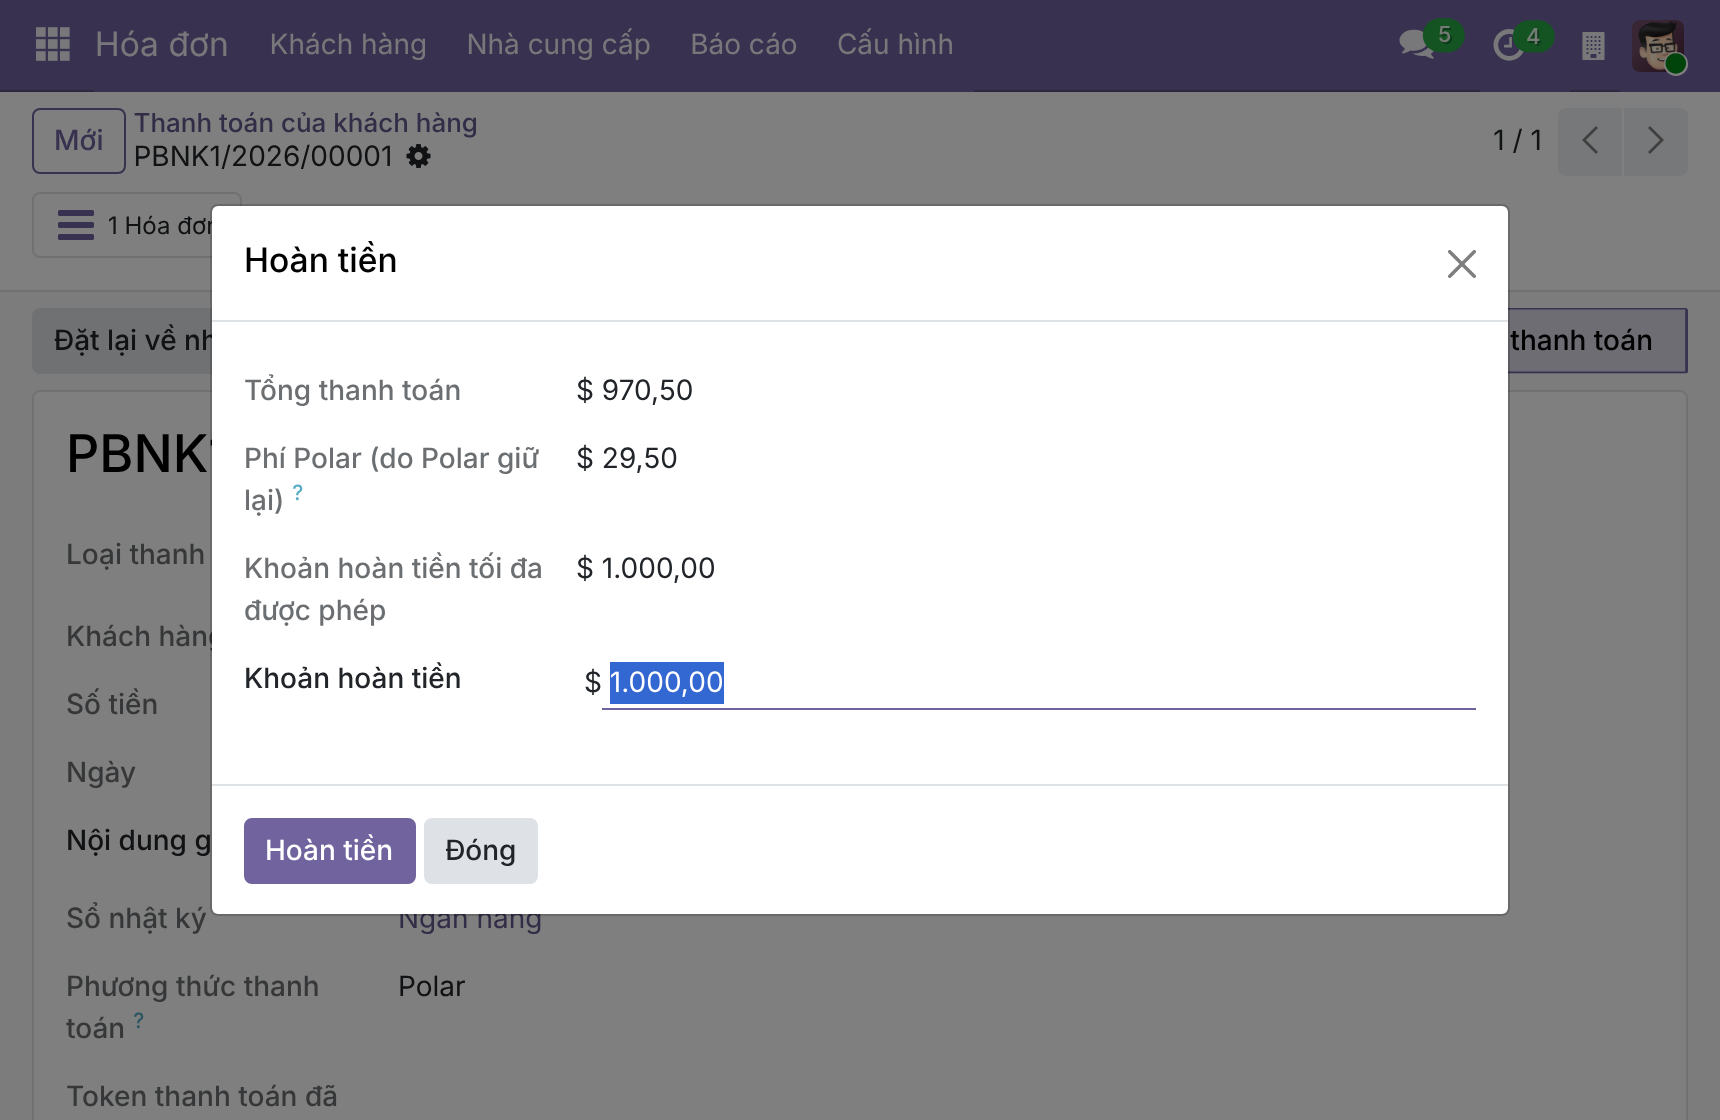Close the Hoàn tiền dialog with X

tap(1461, 264)
